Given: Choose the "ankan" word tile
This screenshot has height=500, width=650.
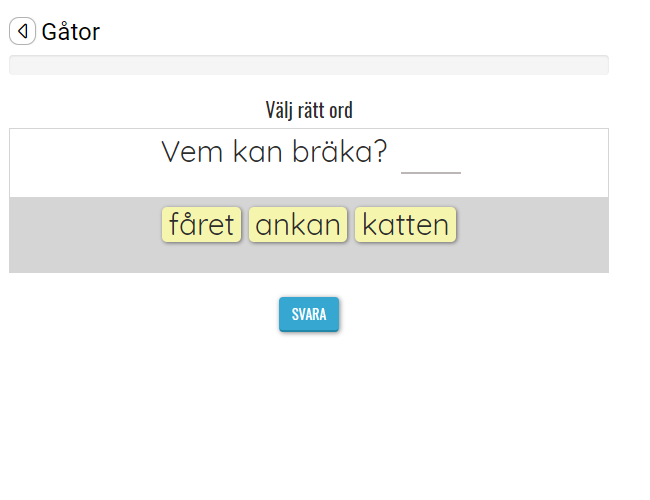Looking at the screenshot, I should [x=298, y=225].
